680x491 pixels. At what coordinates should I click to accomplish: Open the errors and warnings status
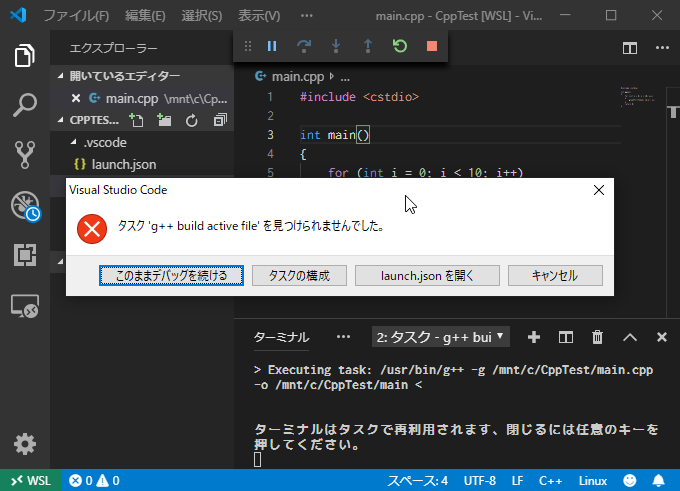coord(94,480)
